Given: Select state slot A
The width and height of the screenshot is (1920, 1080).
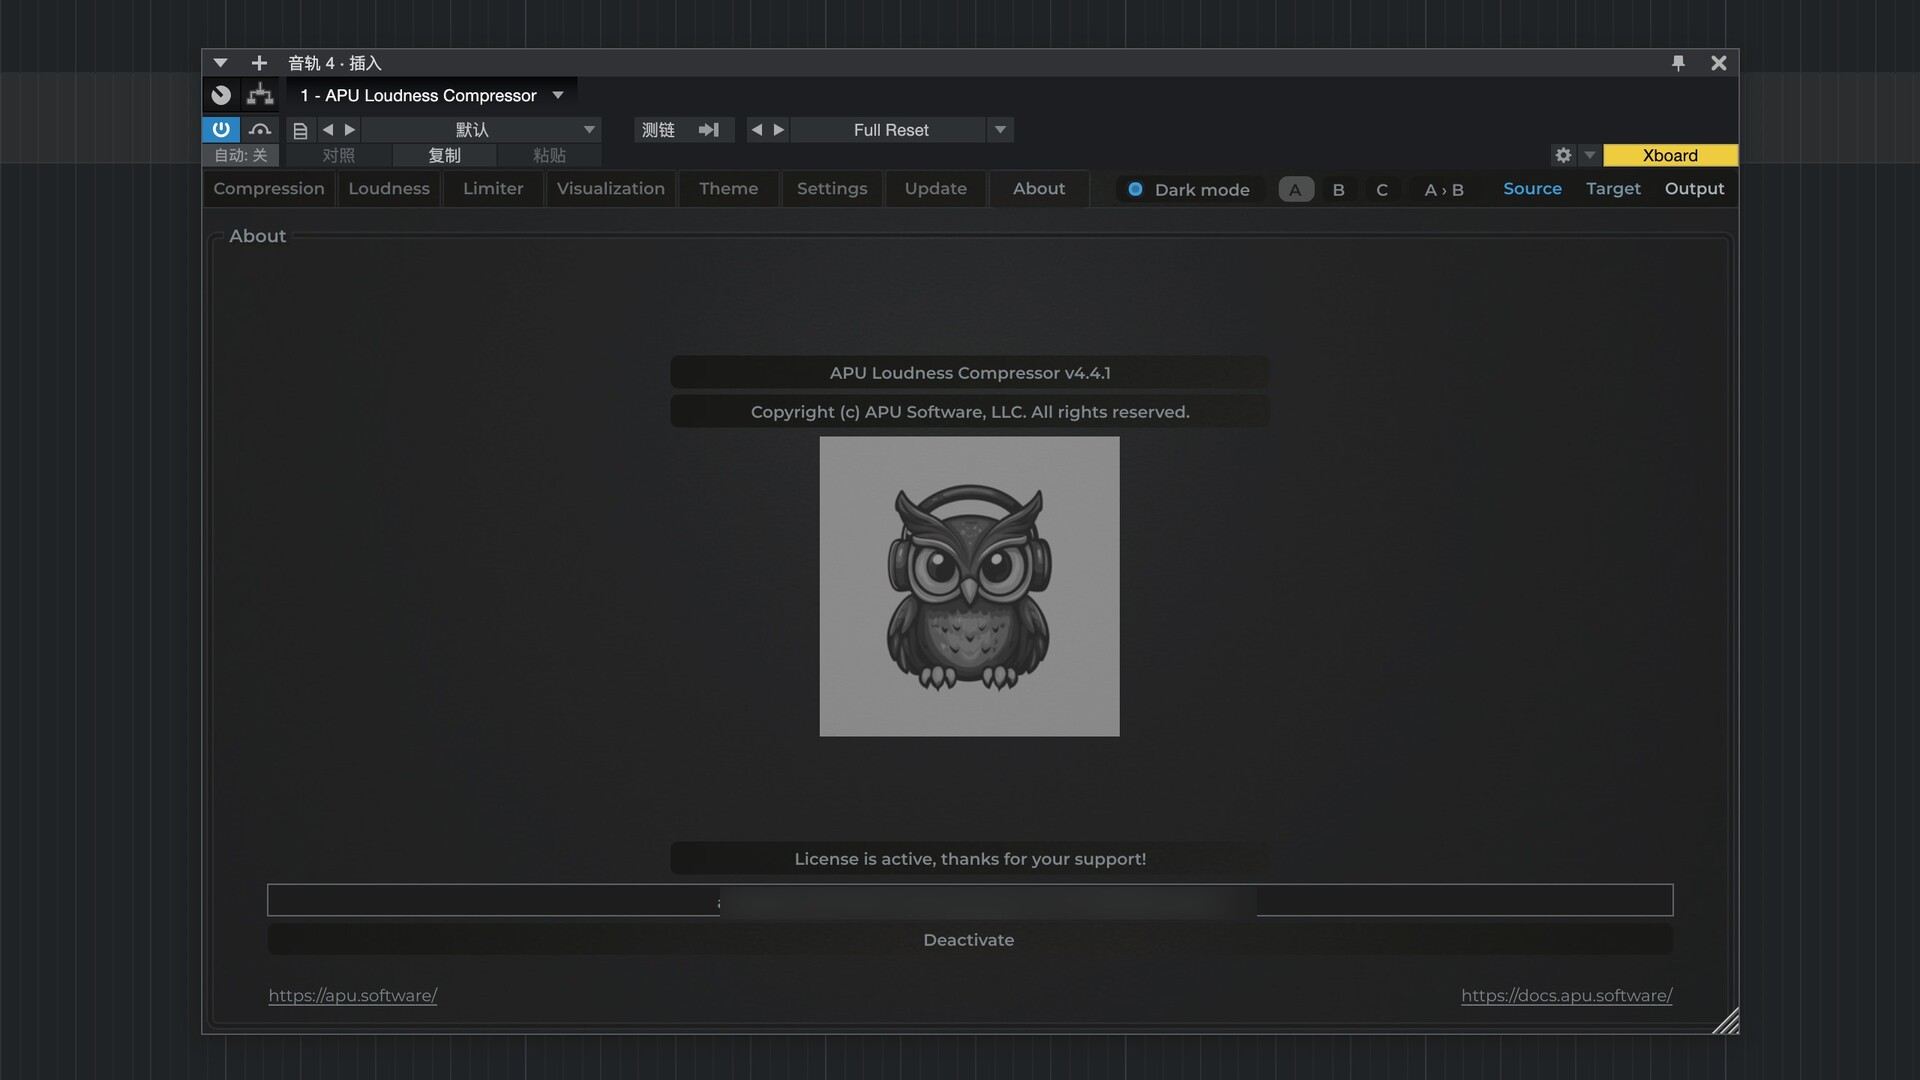Looking at the screenshot, I should point(1295,190).
